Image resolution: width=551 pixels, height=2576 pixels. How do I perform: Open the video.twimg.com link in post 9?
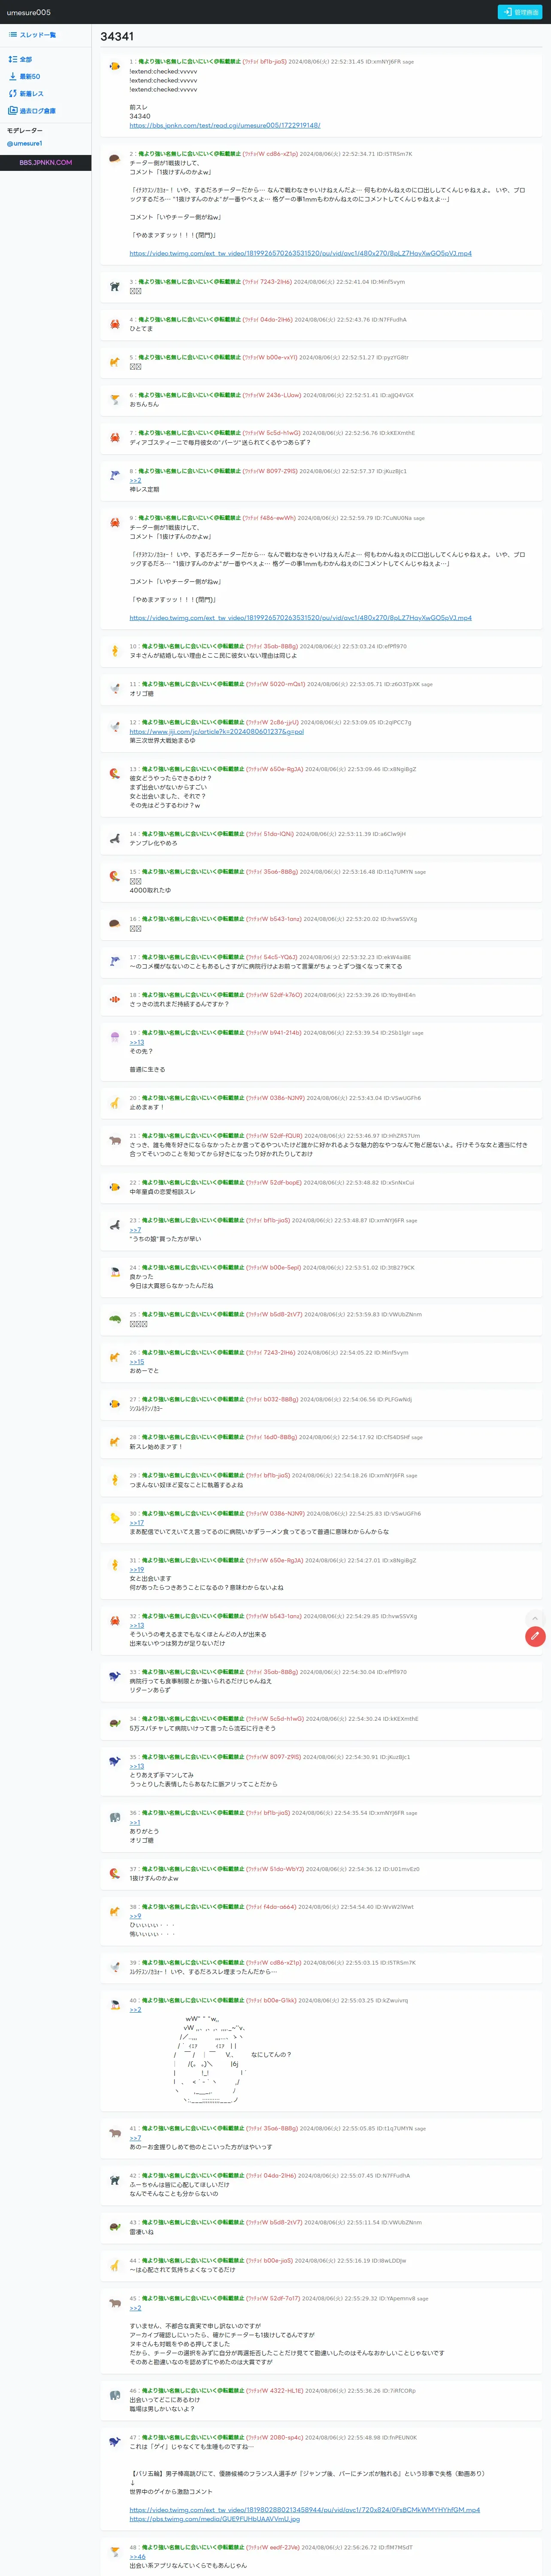[300, 618]
